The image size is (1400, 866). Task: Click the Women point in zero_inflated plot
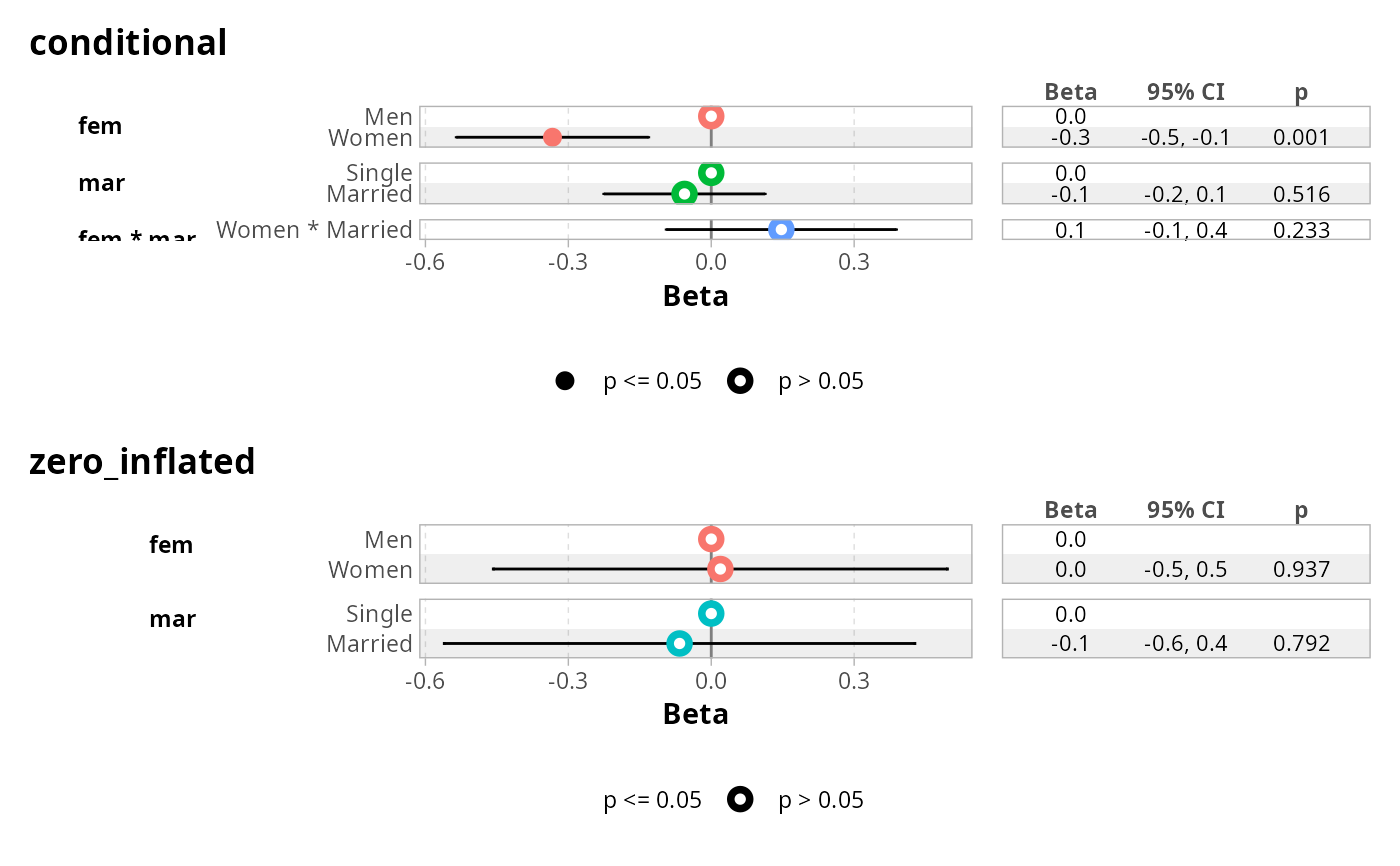click(x=720, y=569)
